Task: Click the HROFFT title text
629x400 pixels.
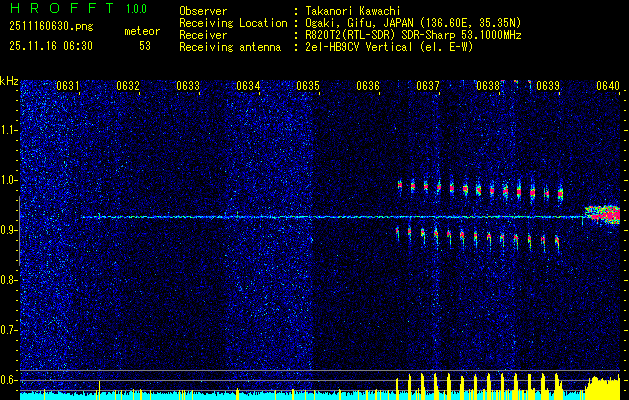Action: (x=61, y=8)
